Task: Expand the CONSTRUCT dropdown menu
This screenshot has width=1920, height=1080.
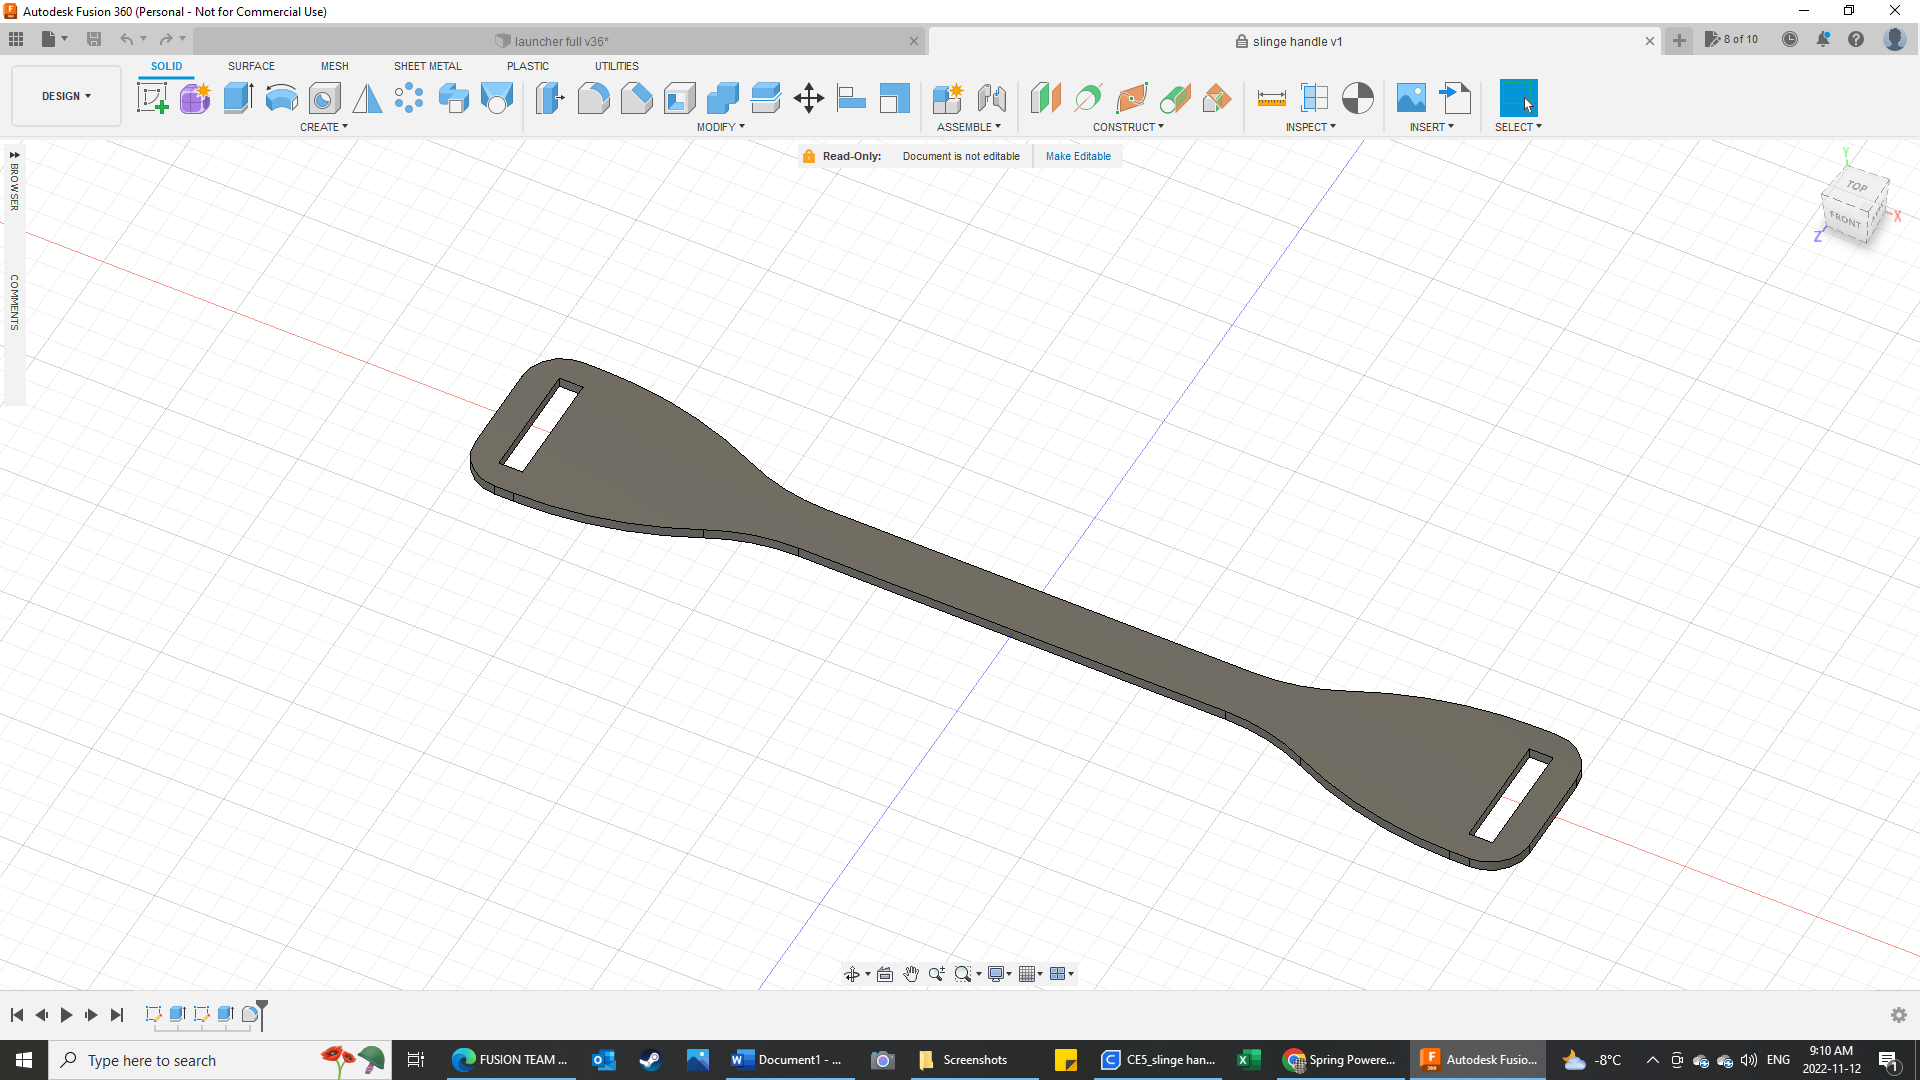Action: pyautogui.click(x=1129, y=127)
